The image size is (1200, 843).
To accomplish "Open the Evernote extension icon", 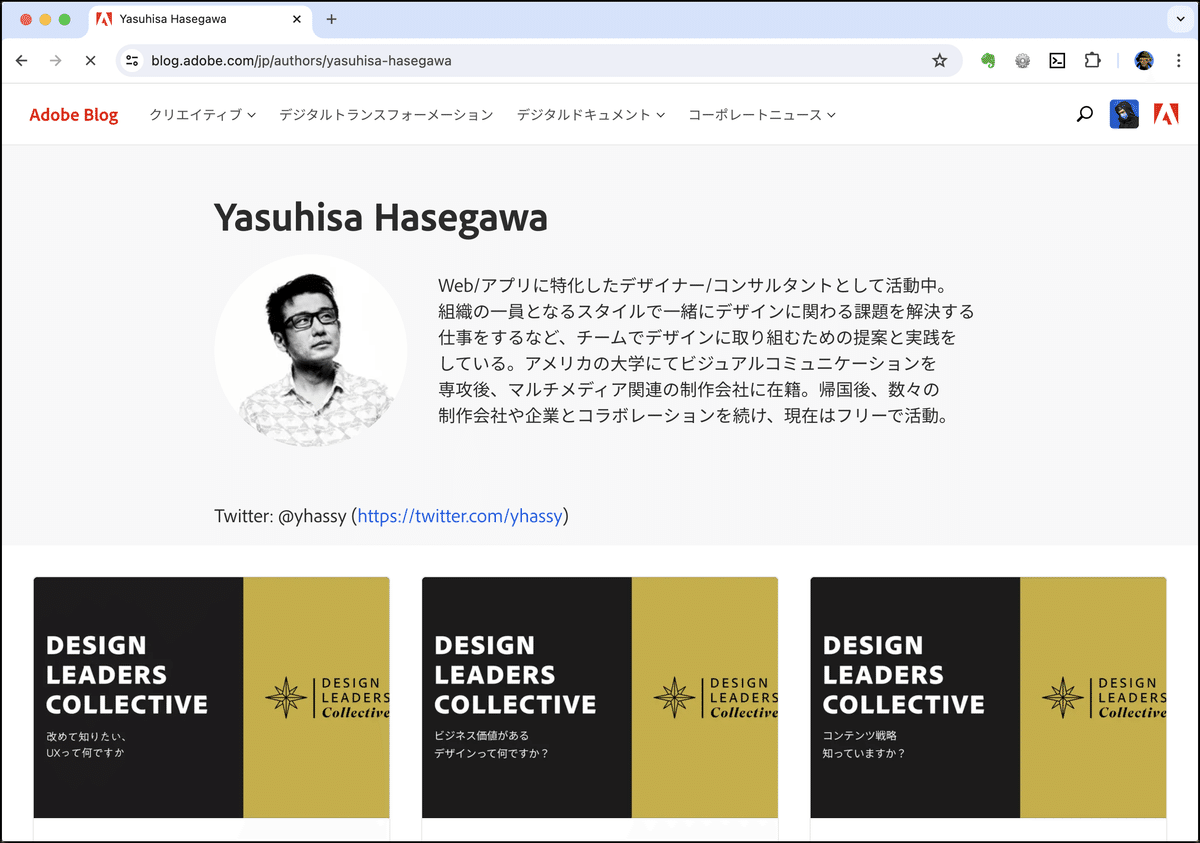I will (x=987, y=60).
